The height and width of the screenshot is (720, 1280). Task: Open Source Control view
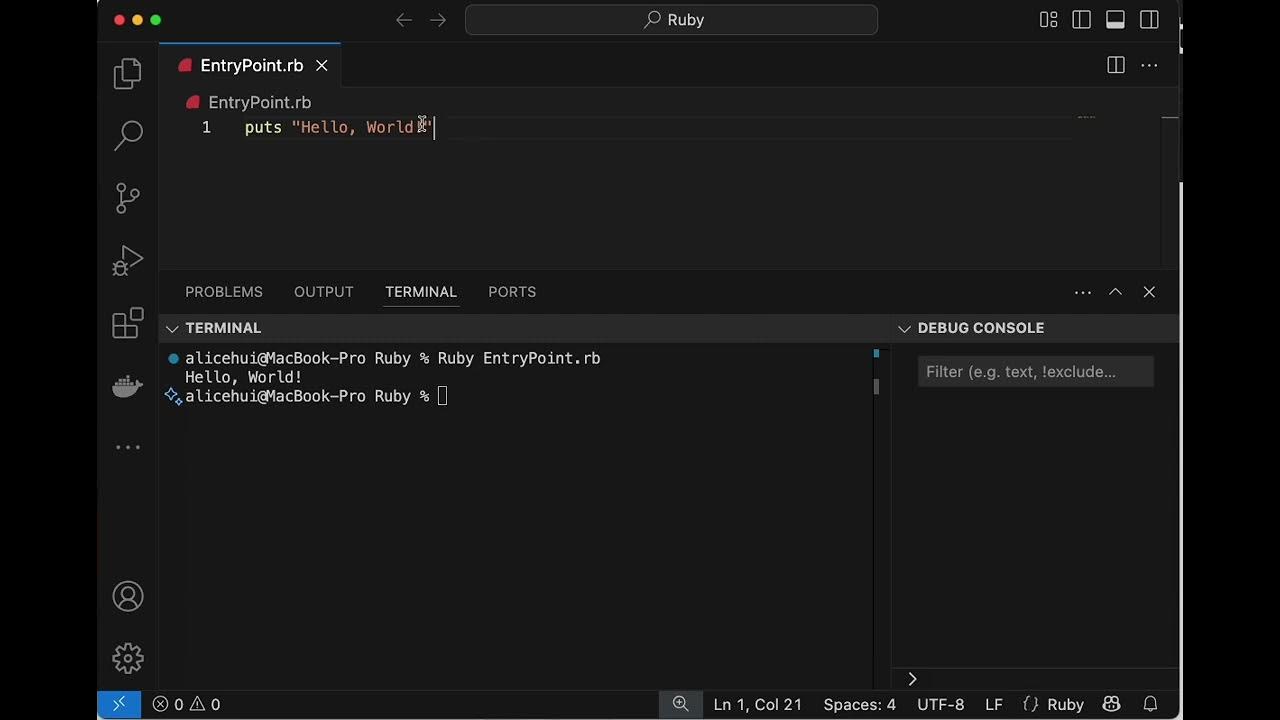coord(128,197)
